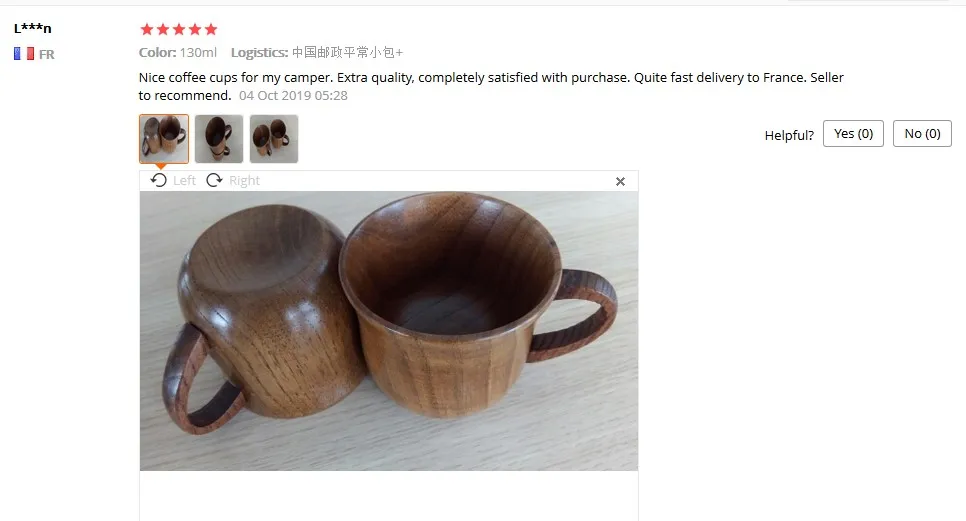This screenshot has width=966, height=521.
Task: Open the second review photo thumbnail
Action: (219, 139)
